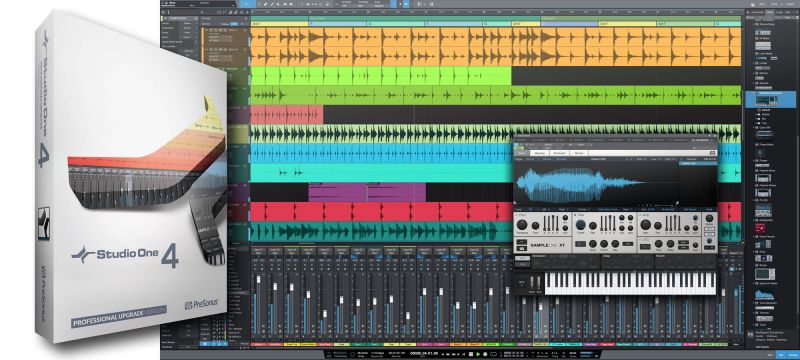Switch to the Envelopes tab in Sample One
Viewport: 800px width, 360px height.
560,153
